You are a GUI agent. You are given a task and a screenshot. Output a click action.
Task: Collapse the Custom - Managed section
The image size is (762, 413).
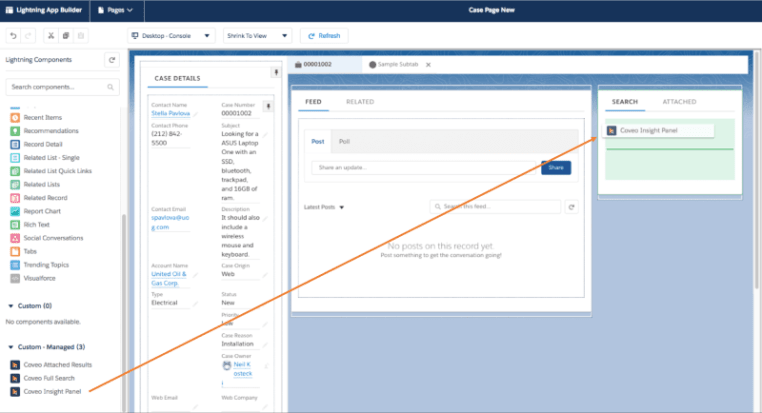(11, 346)
